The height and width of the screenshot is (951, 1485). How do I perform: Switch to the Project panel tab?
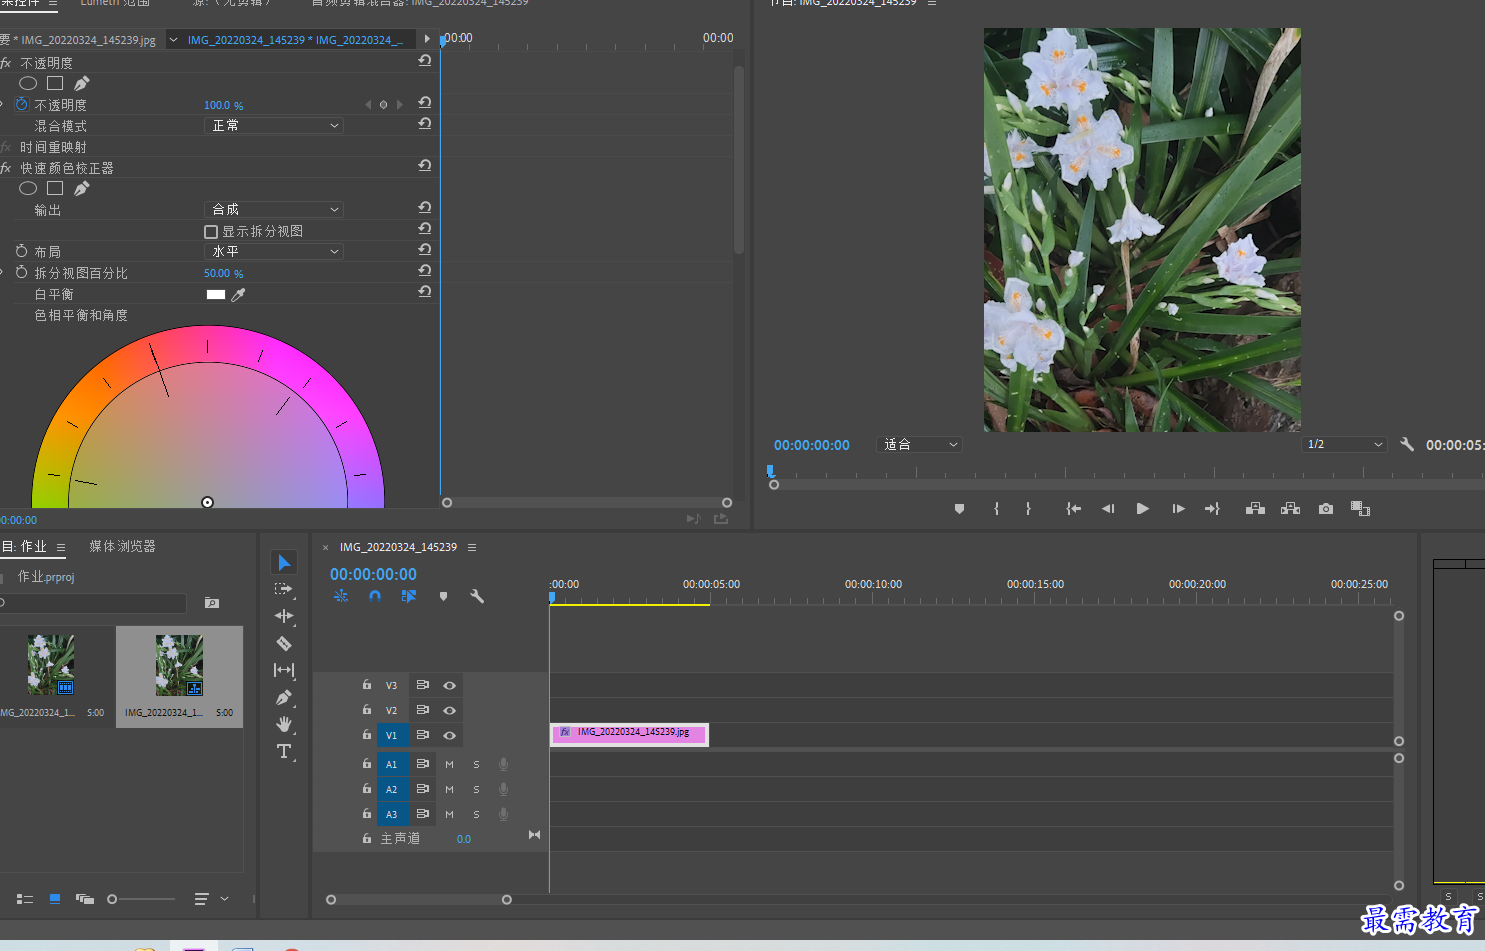pyautogui.click(x=24, y=546)
